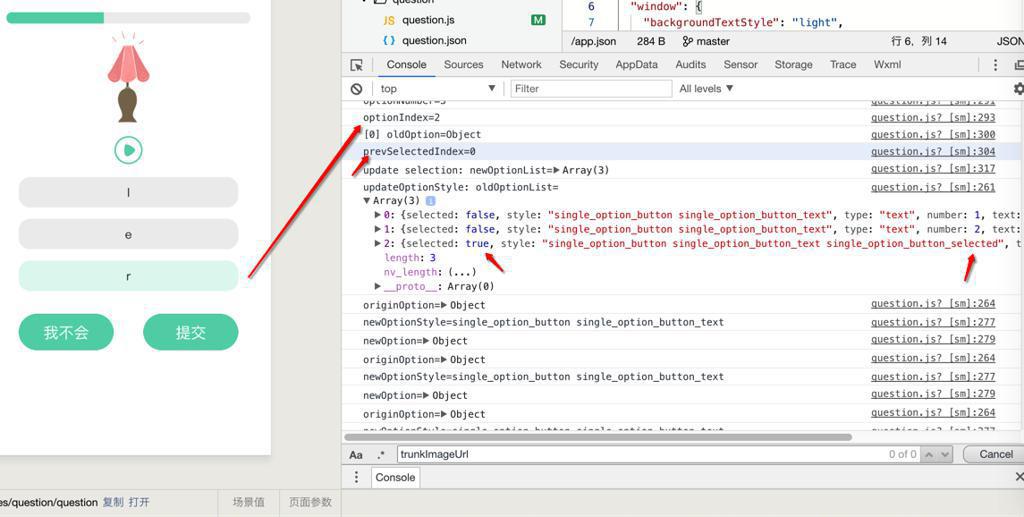Viewport: 1024px width, 517px height.
Task: Open source link question.js:317
Action: pyautogui.click(x=933, y=168)
